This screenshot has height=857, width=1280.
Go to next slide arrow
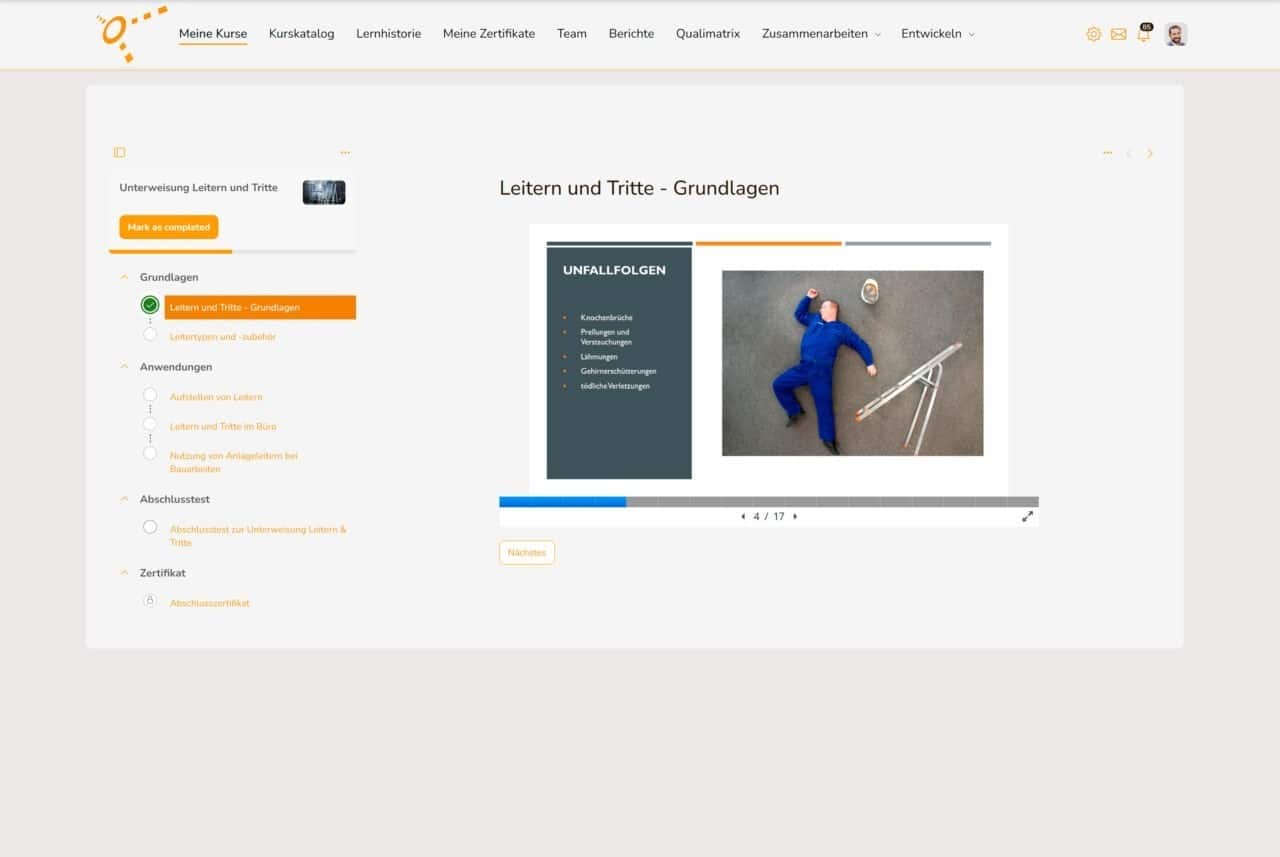click(x=795, y=517)
